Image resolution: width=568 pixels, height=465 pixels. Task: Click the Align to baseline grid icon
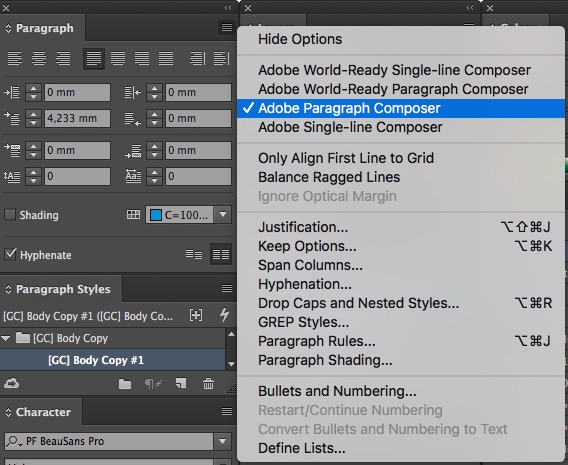click(x=221, y=255)
